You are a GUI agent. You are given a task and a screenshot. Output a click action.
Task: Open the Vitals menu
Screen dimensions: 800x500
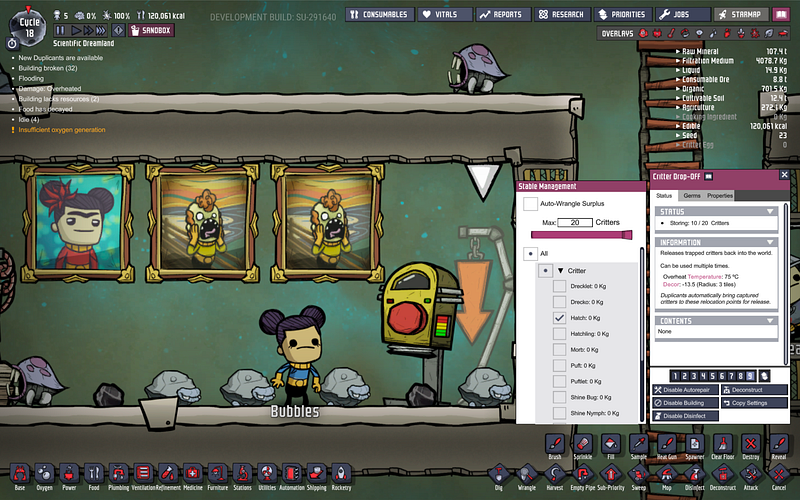pos(444,14)
